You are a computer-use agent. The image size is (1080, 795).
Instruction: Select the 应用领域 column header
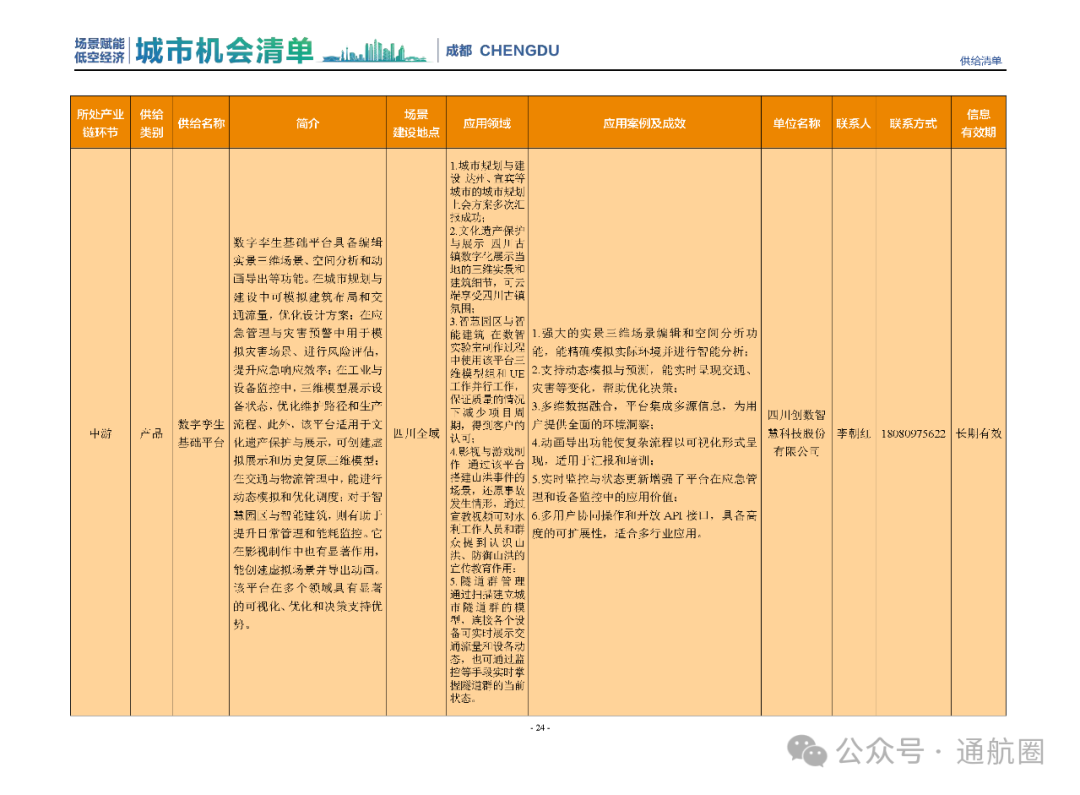point(487,123)
